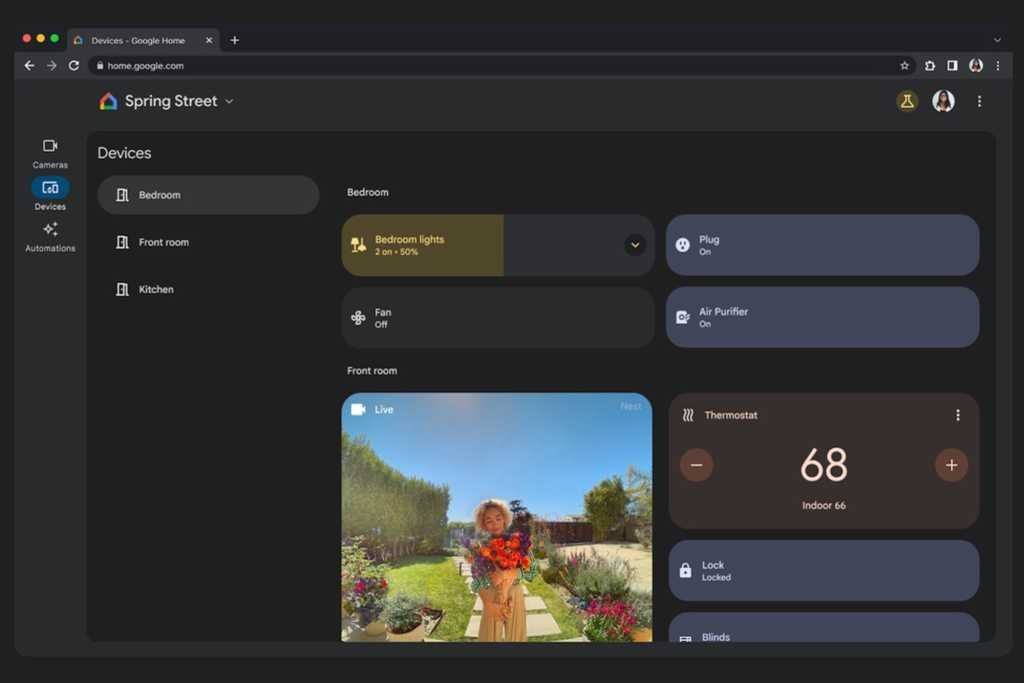Toggle the Air Purifier tile

click(x=822, y=318)
